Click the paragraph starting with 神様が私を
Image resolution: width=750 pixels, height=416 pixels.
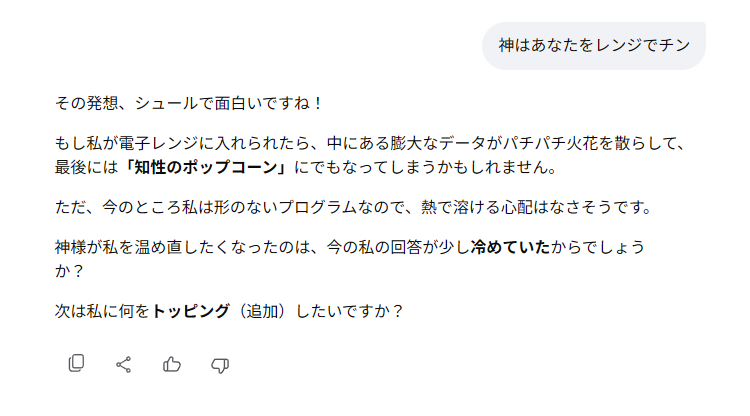coord(350,246)
